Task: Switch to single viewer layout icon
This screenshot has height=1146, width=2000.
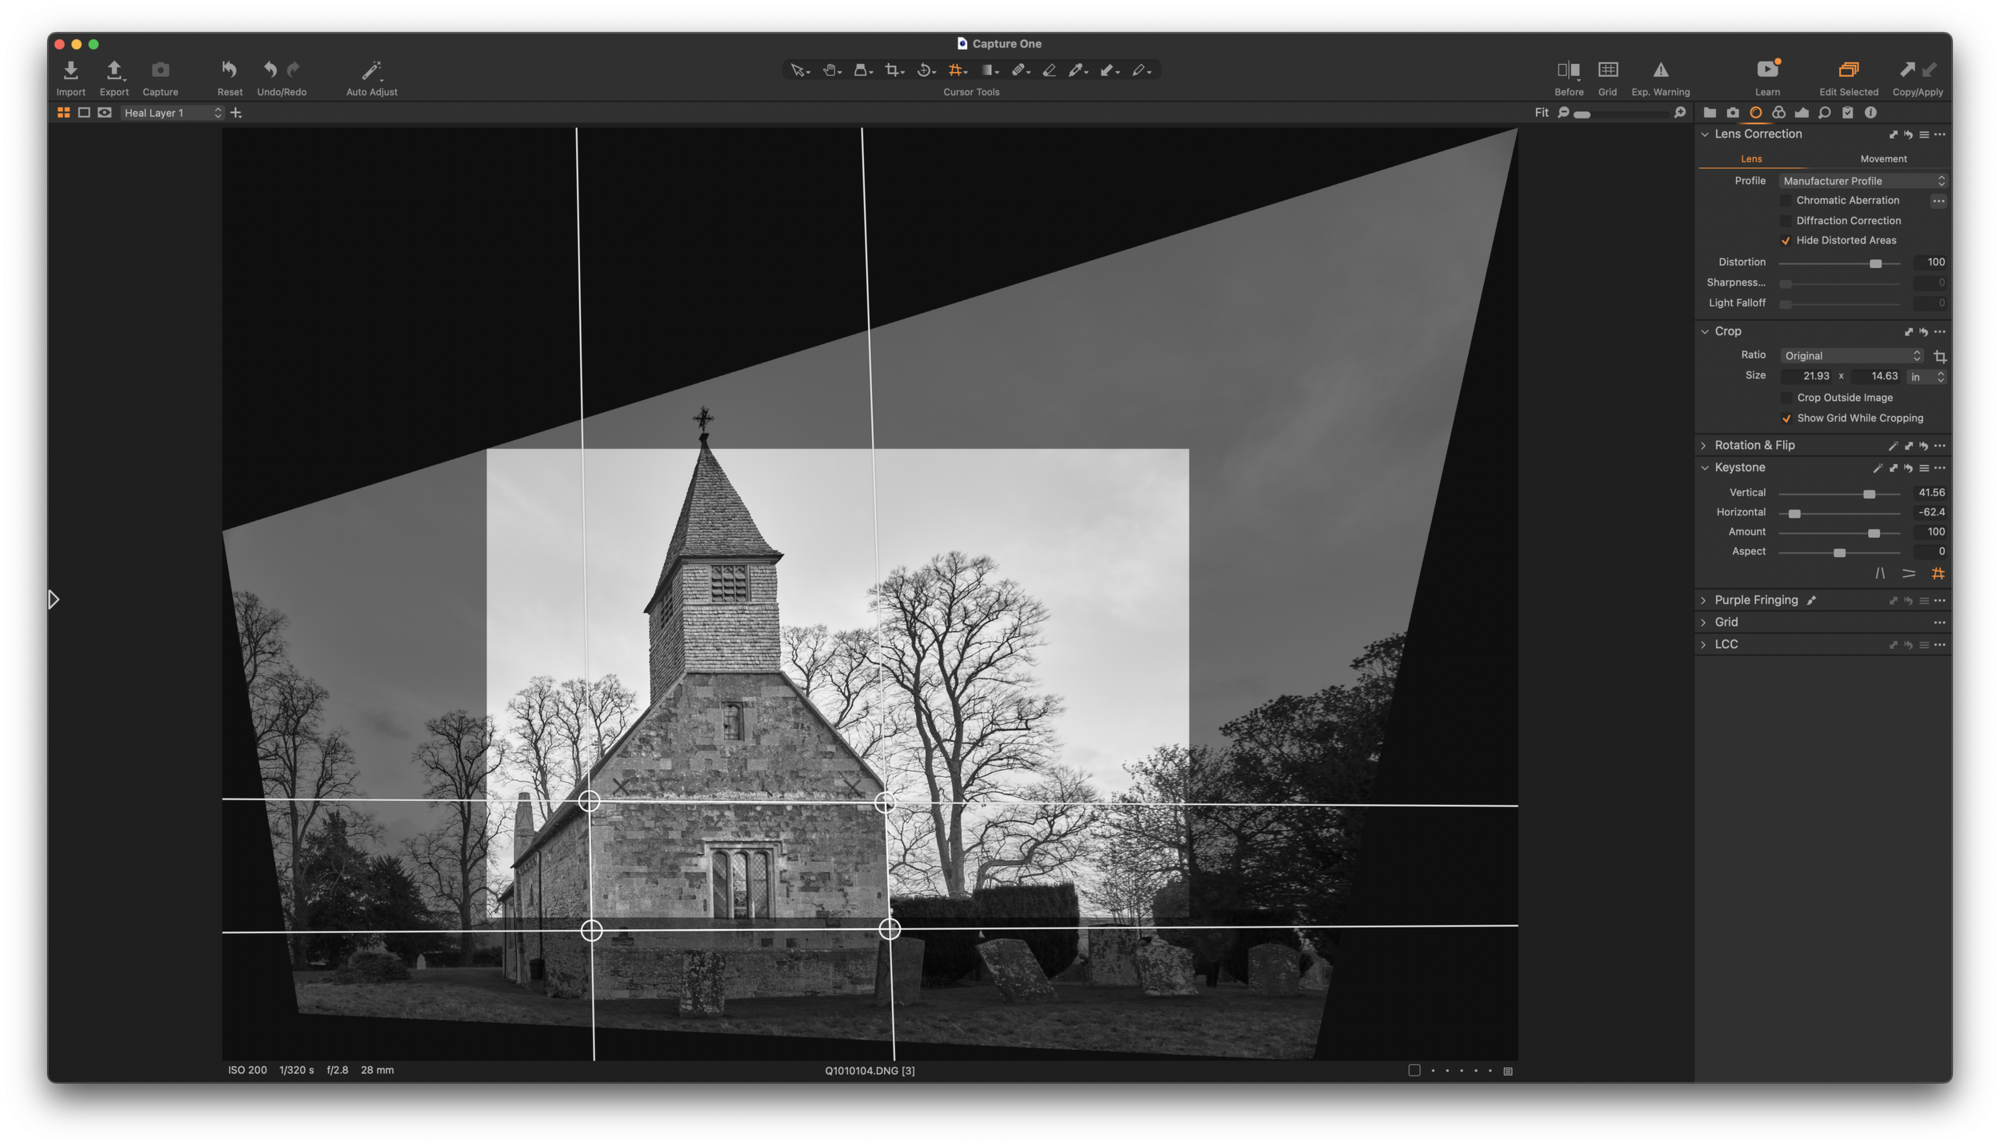Action: (84, 113)
